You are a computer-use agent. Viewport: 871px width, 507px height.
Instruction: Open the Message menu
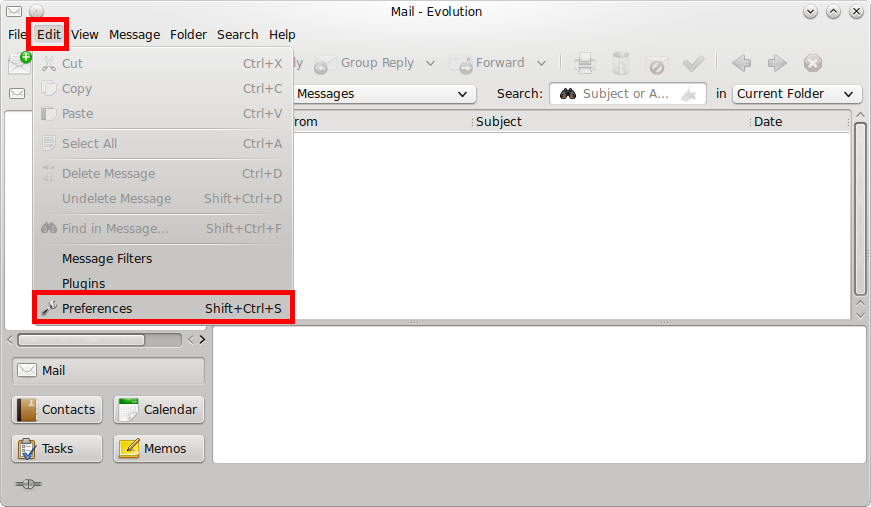[x=134, y=34]
